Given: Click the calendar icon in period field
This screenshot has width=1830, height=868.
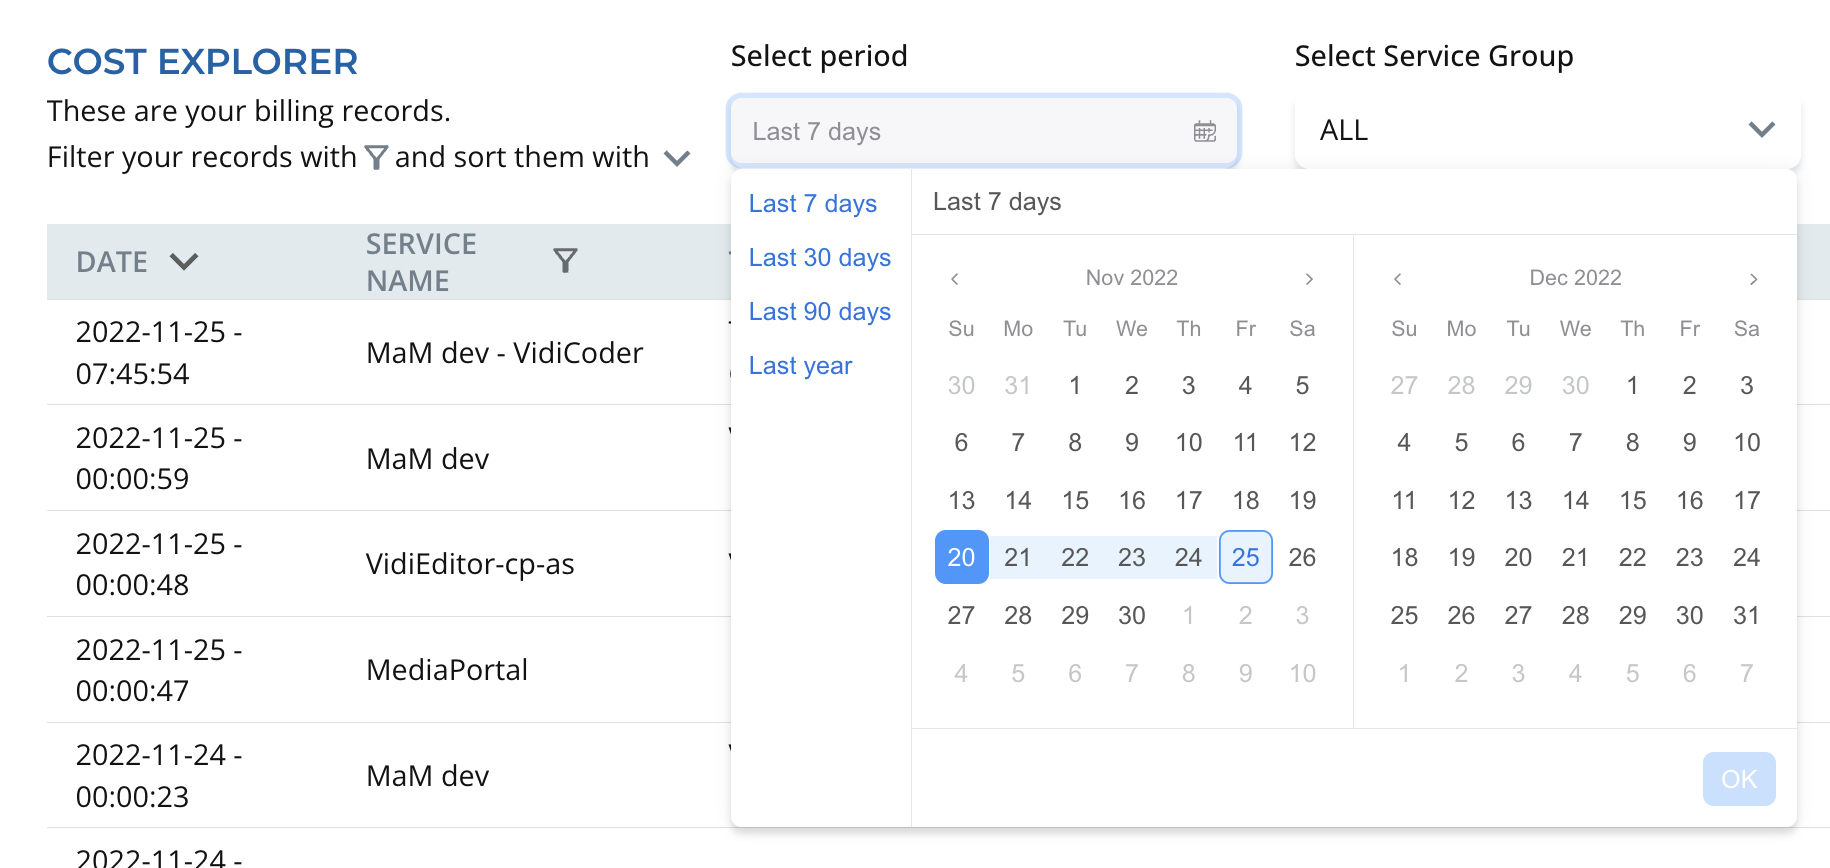Looking at the screenshot, I should point(1204,132).
